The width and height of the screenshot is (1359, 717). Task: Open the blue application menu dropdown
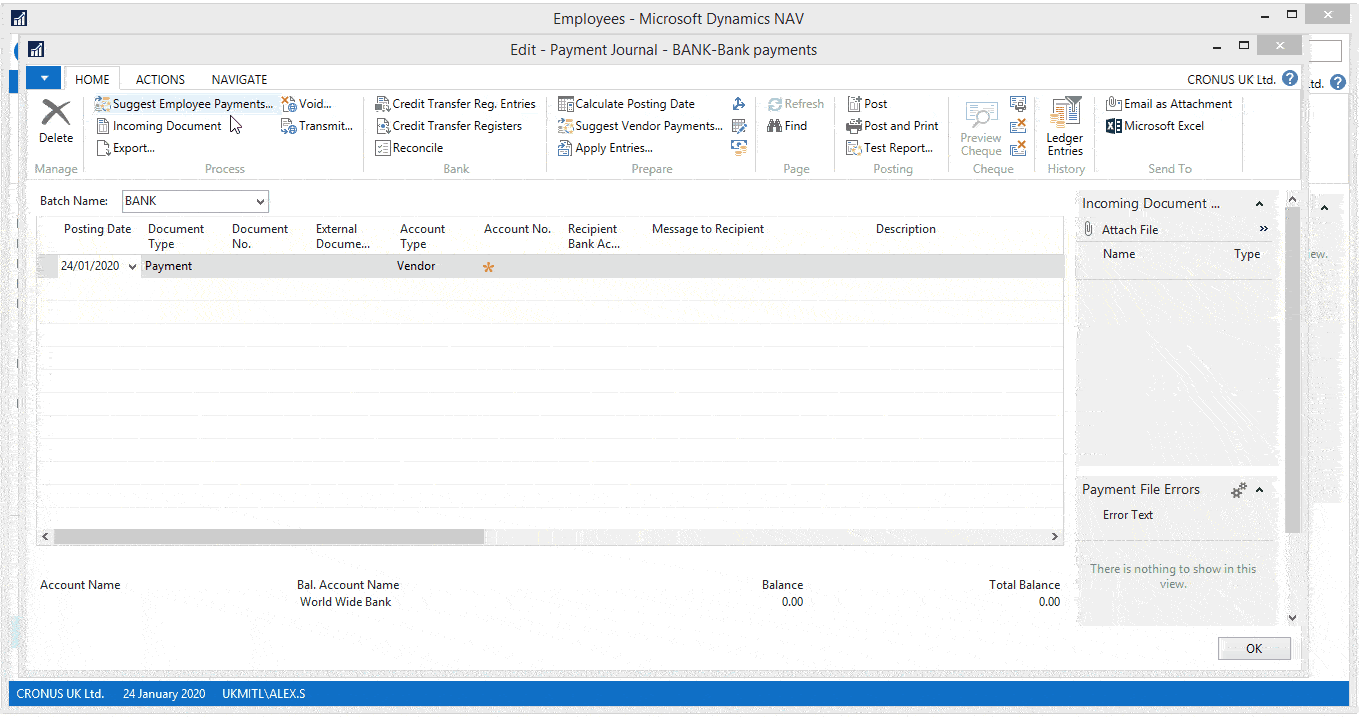44,78
